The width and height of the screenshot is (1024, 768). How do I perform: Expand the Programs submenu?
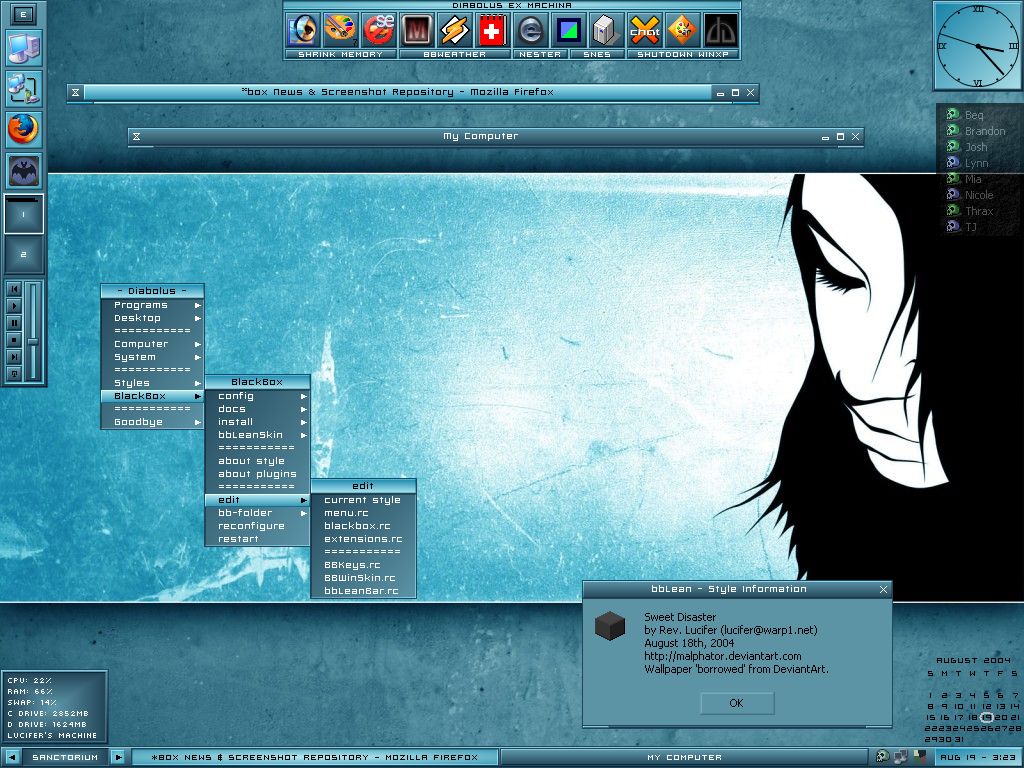click(153, 305)
